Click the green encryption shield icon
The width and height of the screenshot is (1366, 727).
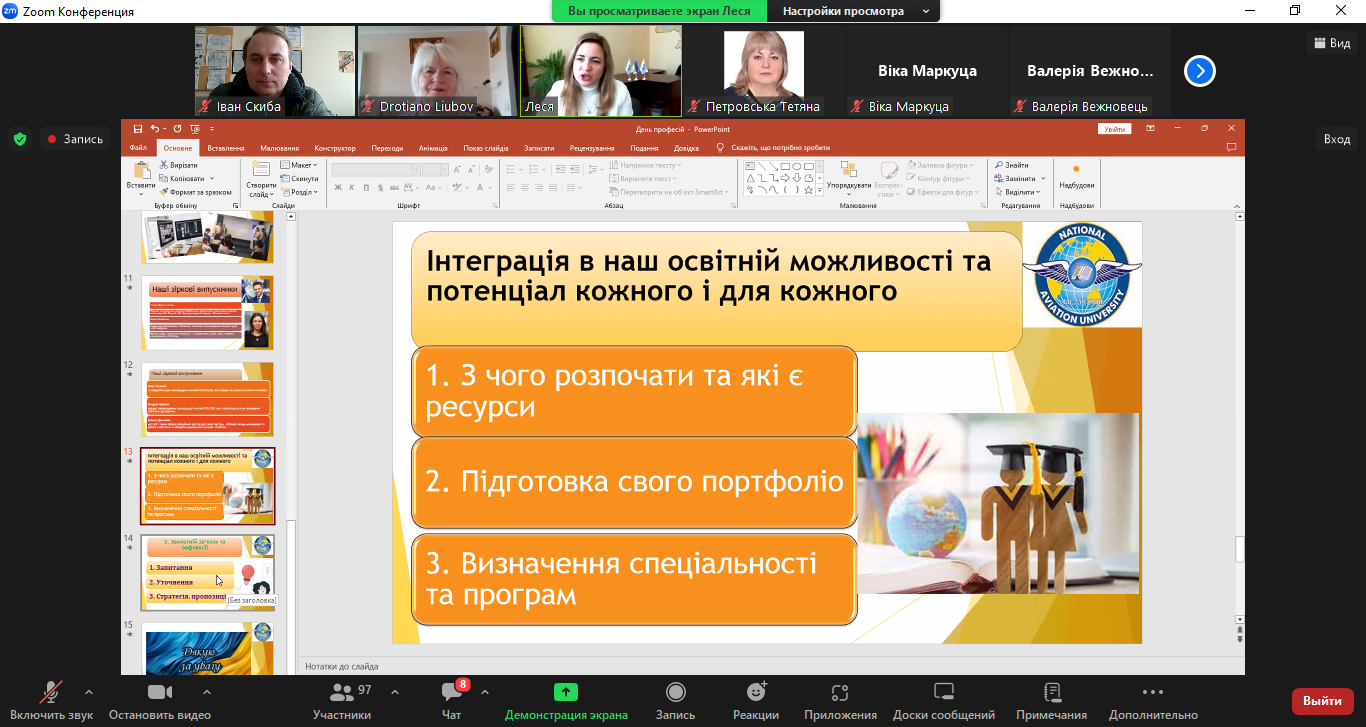20,139
